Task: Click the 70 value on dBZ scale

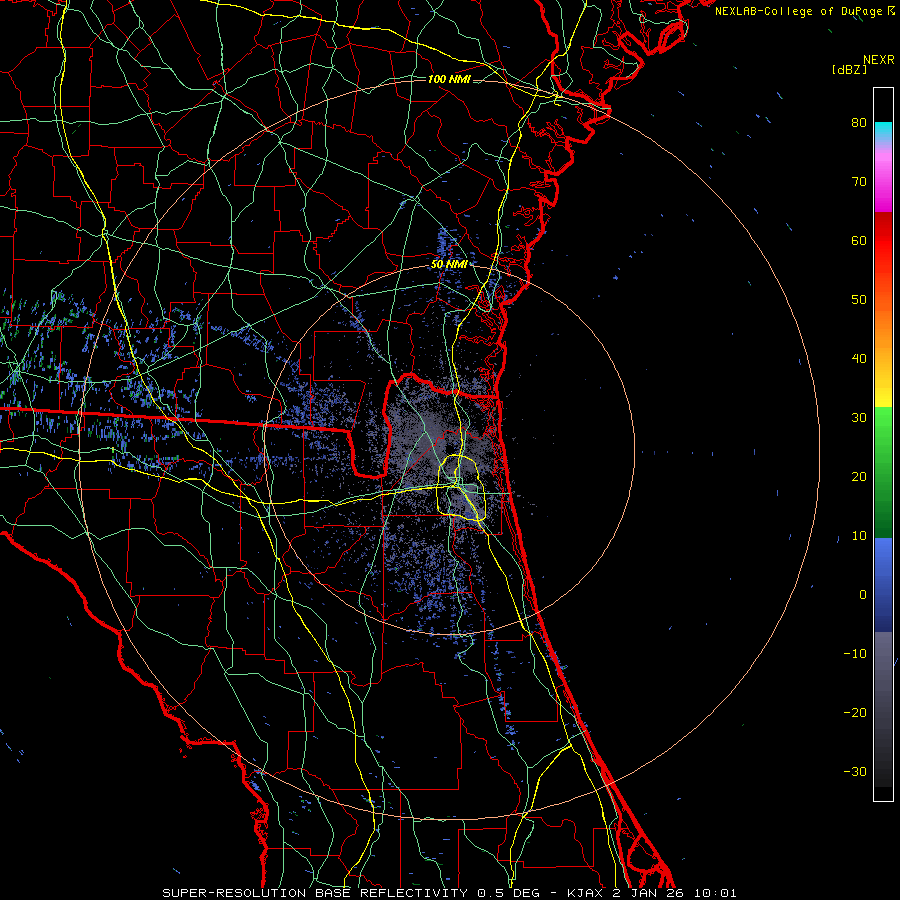Action: 859,181
